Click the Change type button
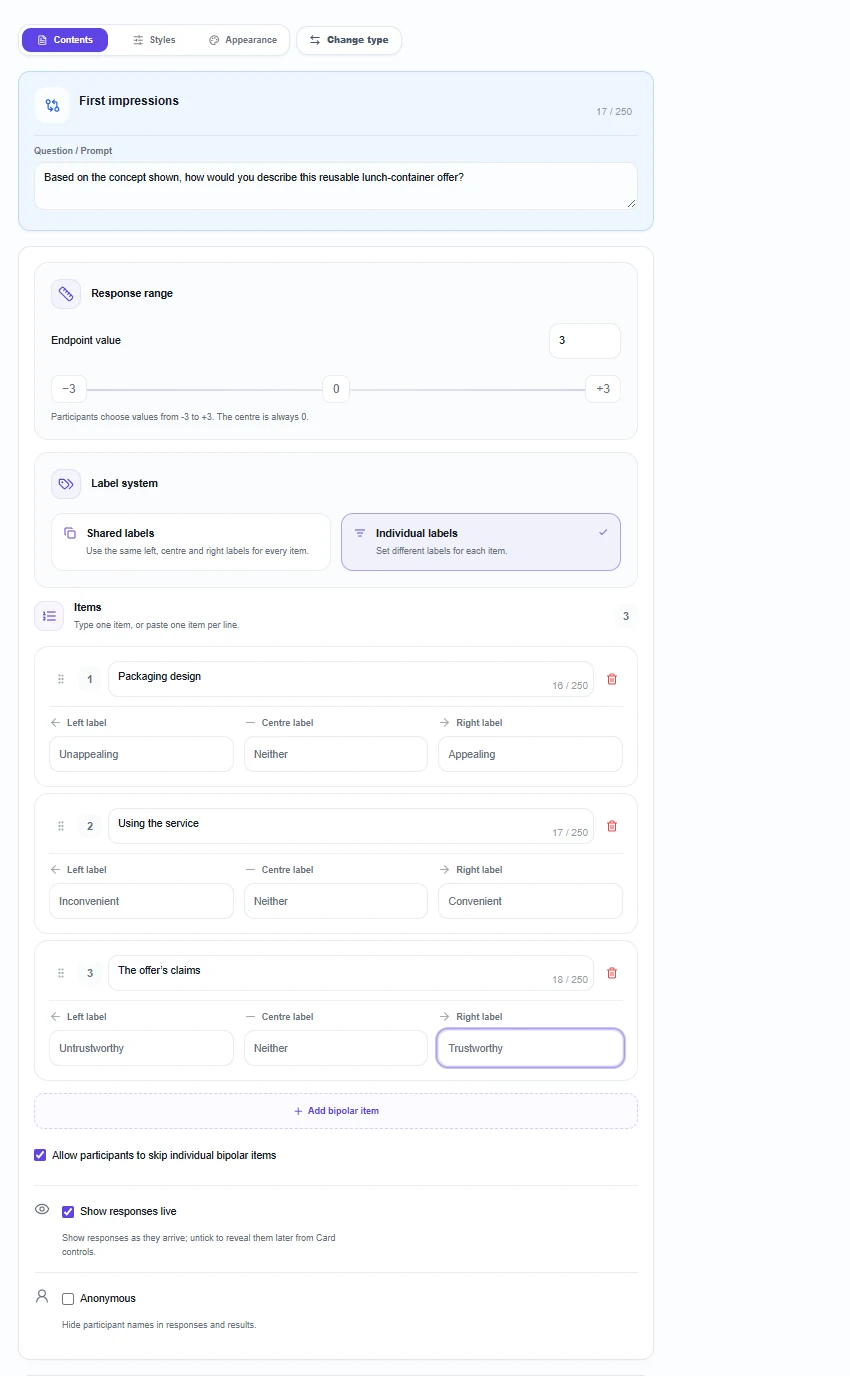Image resolution: width=850 pixels, height=1376 pixels. [x=349, y=40]
